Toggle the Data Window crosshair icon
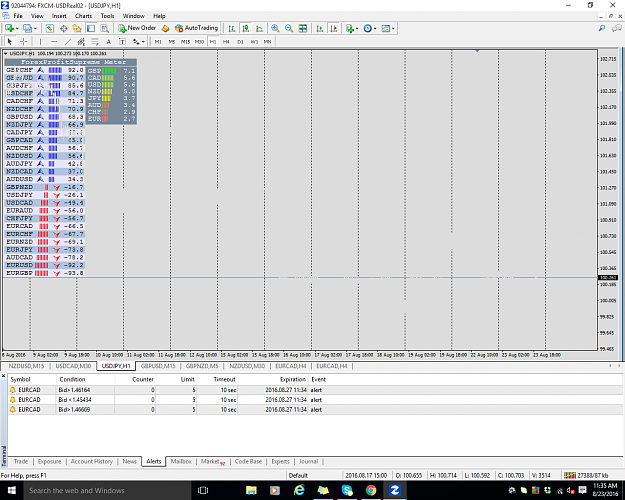The image size is (625, 500). pyautogui.click(x=63, y=28)
